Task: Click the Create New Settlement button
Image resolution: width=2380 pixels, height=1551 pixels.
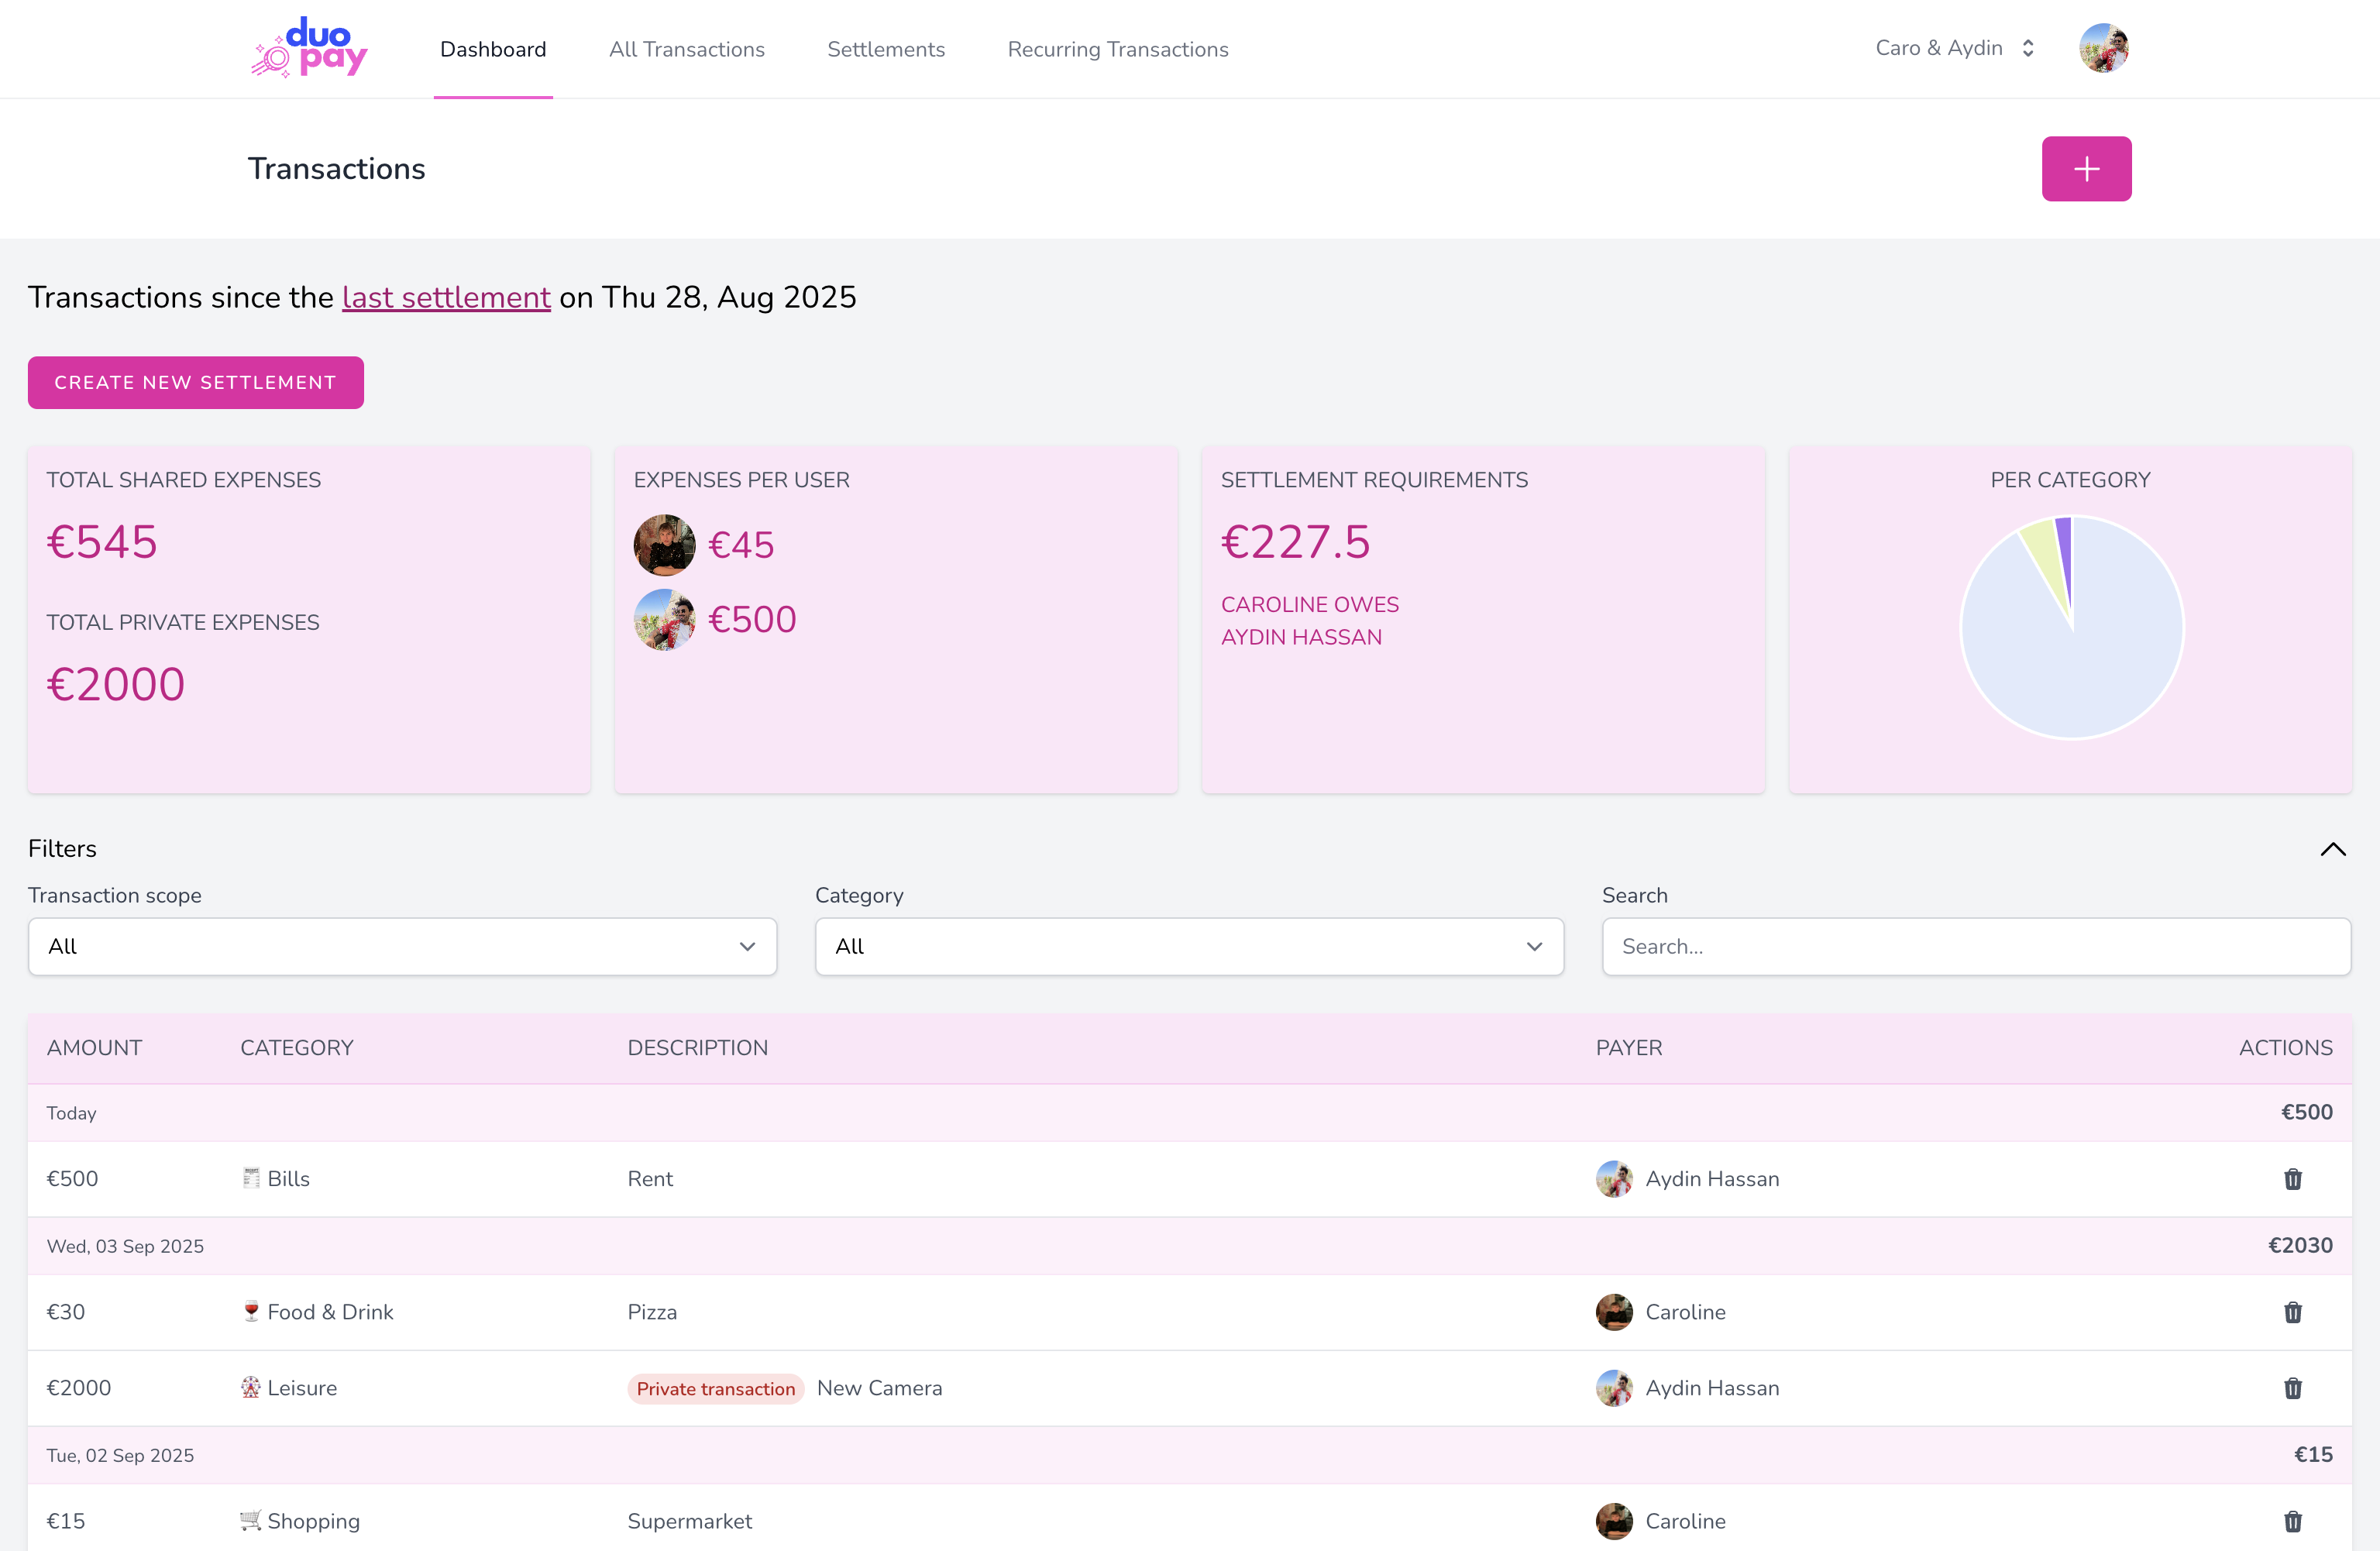Action: [195, 382]
